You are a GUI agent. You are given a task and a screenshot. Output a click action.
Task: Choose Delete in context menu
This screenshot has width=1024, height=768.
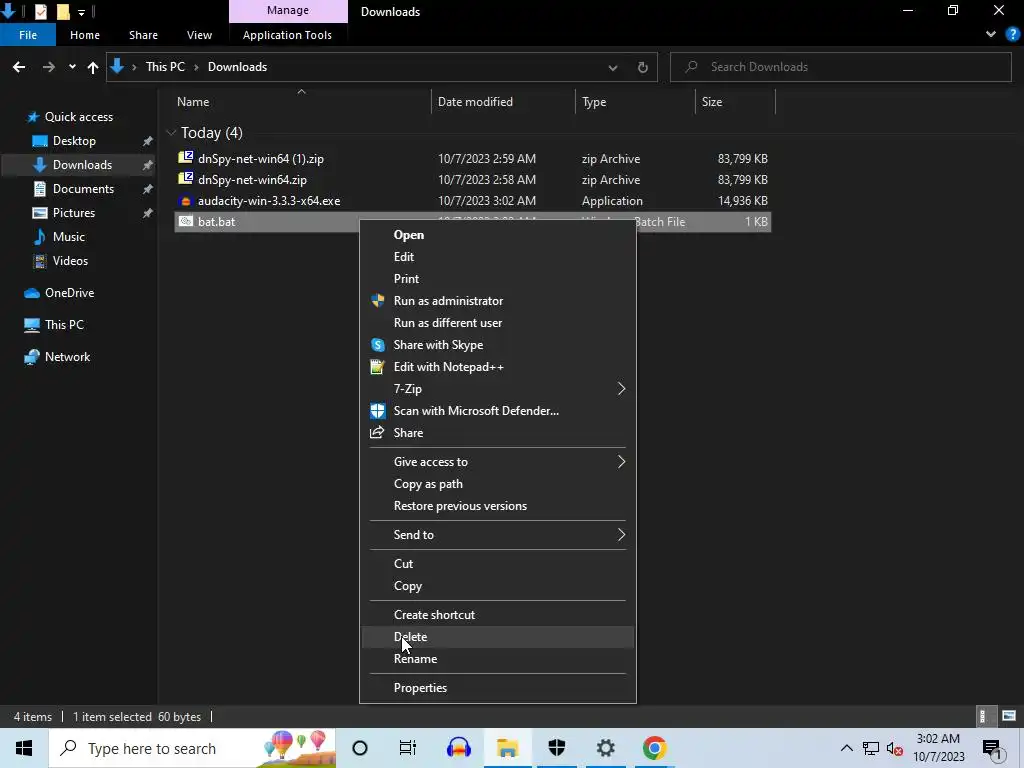(498, 637)
